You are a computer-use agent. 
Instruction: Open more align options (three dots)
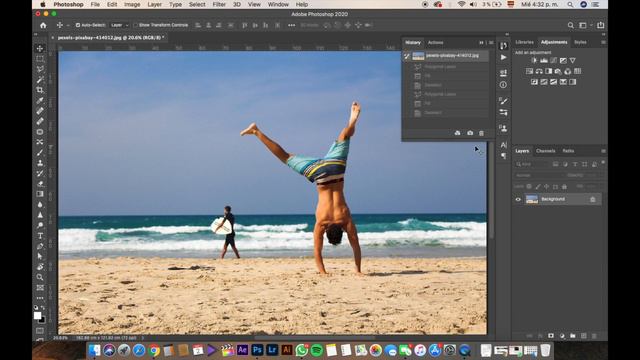coord(291,25)
